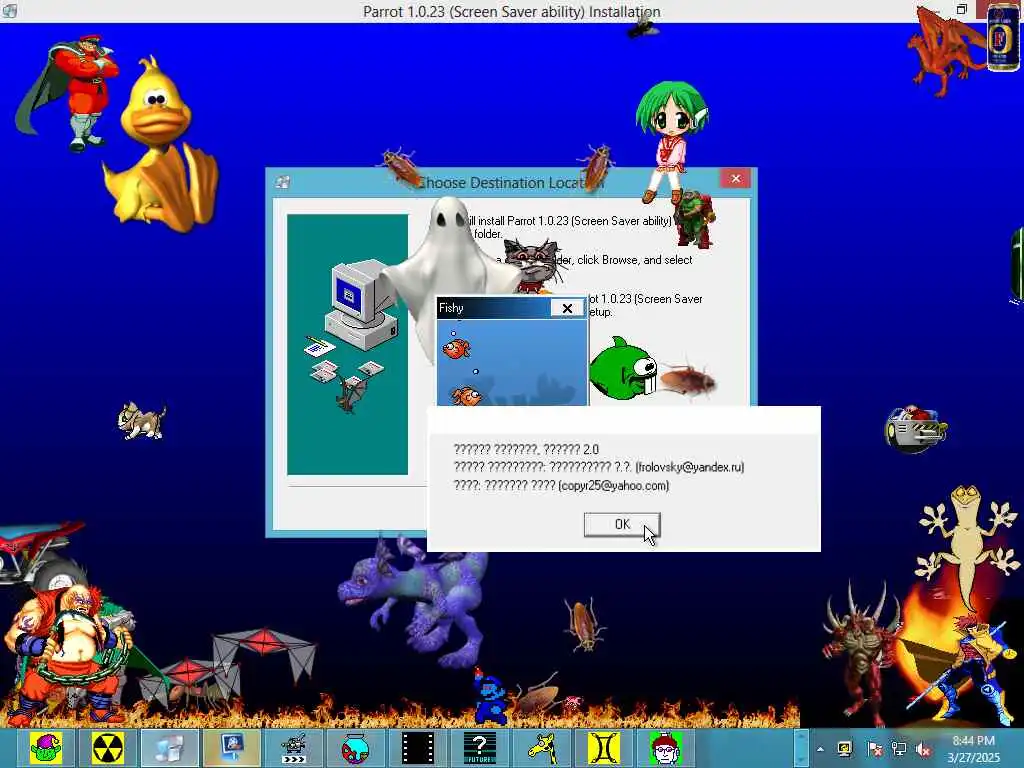Show hidden system tray icons

pyautogui.click(x=820, y=749)
